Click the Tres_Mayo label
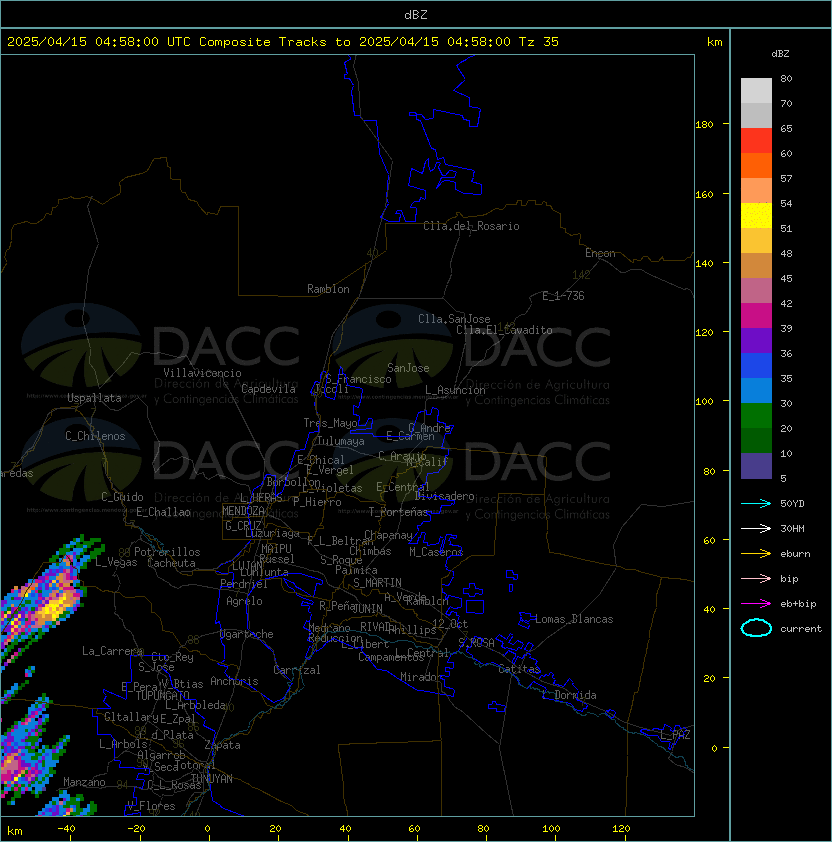Viewport: 832px width, 842px height. coord(330,423)
